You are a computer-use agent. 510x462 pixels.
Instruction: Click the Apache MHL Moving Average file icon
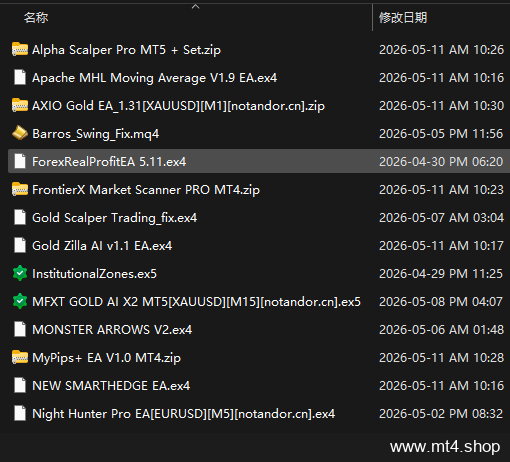pos(20,77)
